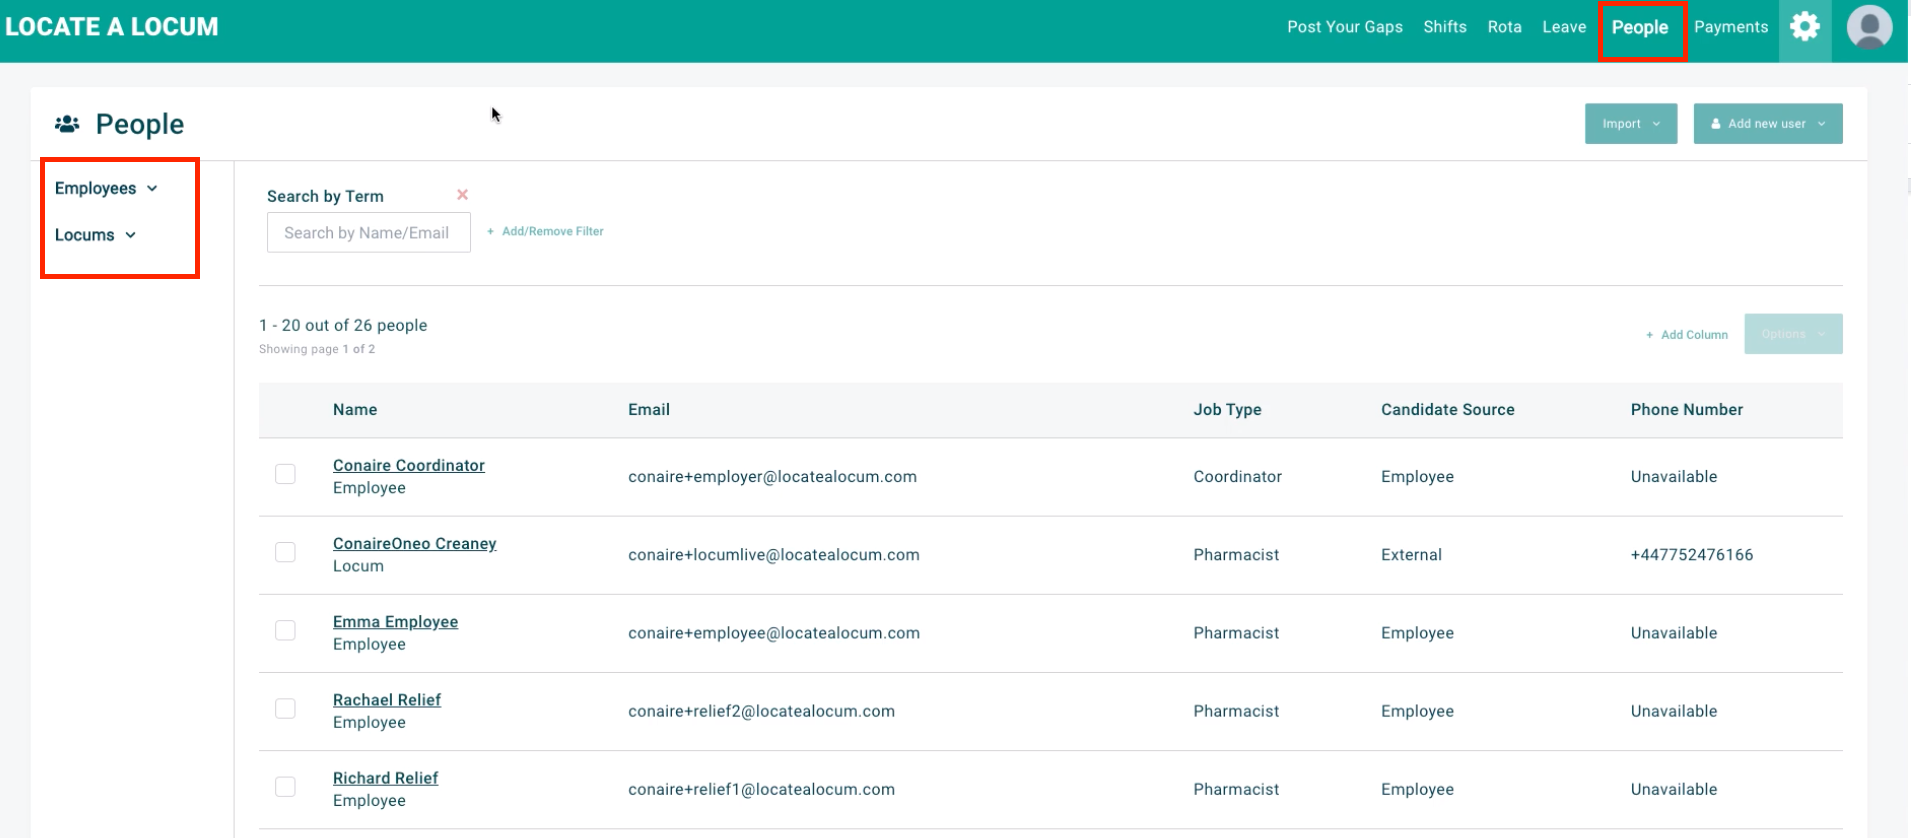Click the External candidate source cell
This screenshot has width=1911, height=838.
coord(1412,555)
